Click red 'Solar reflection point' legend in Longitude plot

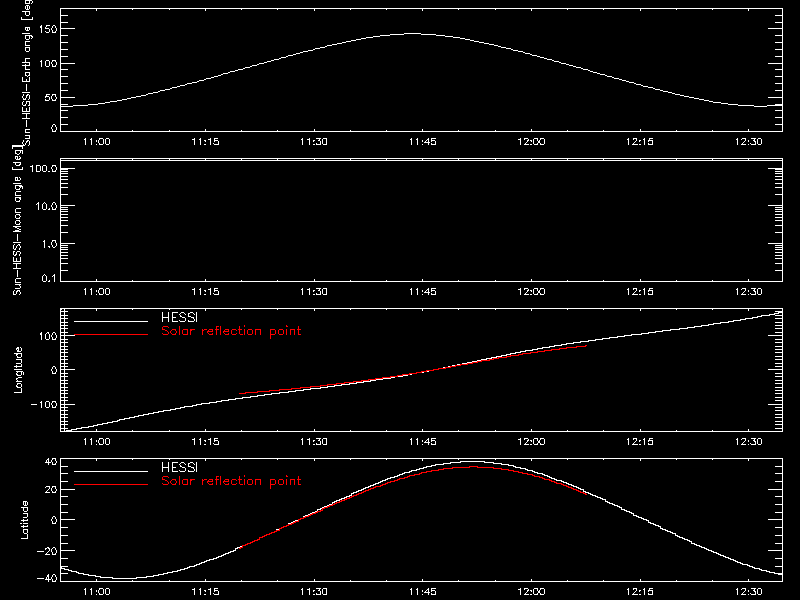[x=231, y=331]
